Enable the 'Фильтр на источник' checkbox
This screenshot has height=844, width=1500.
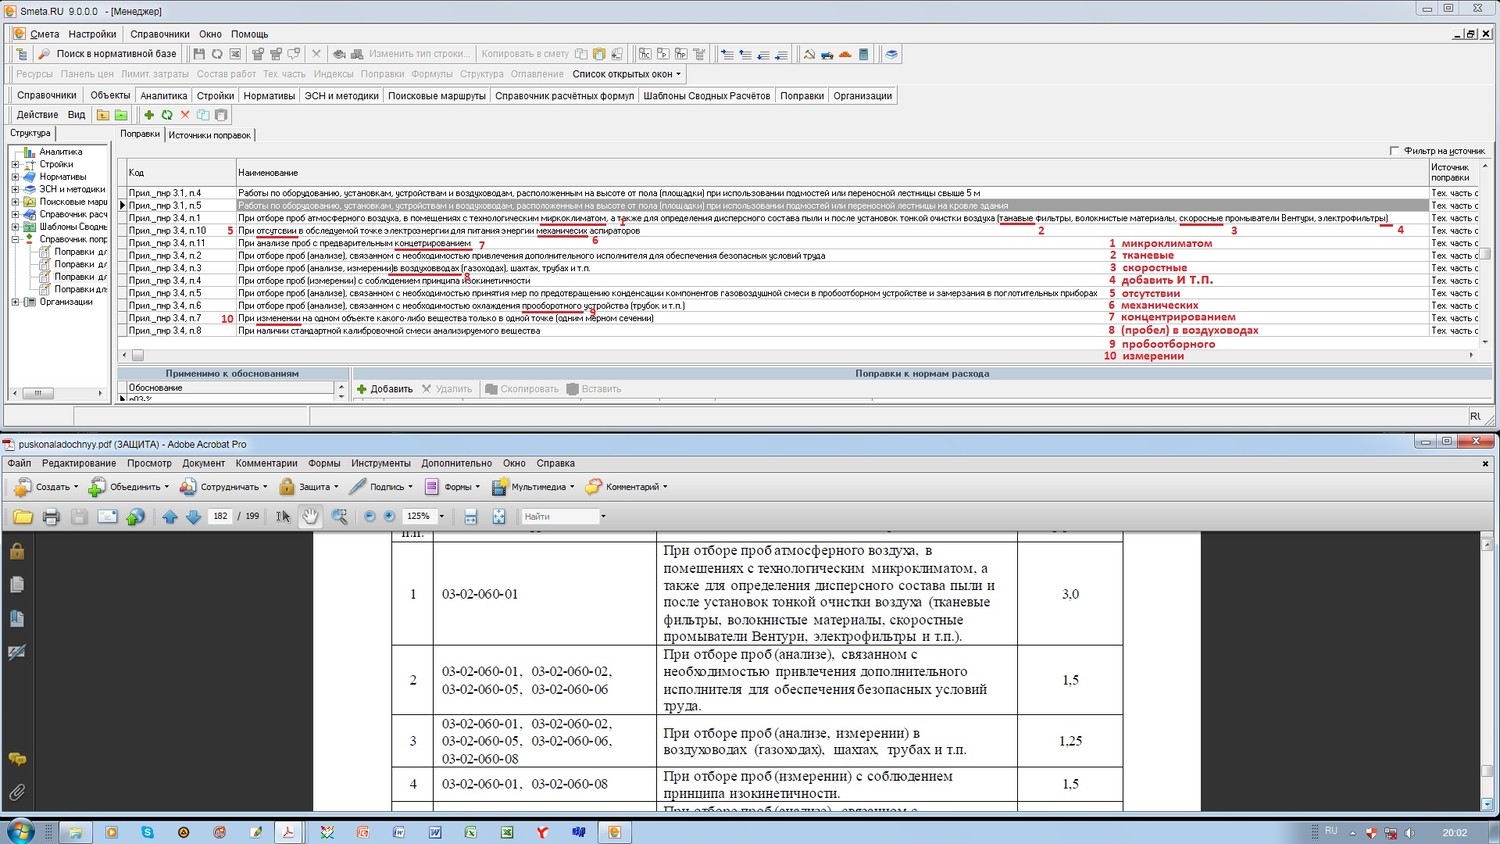1394,151
